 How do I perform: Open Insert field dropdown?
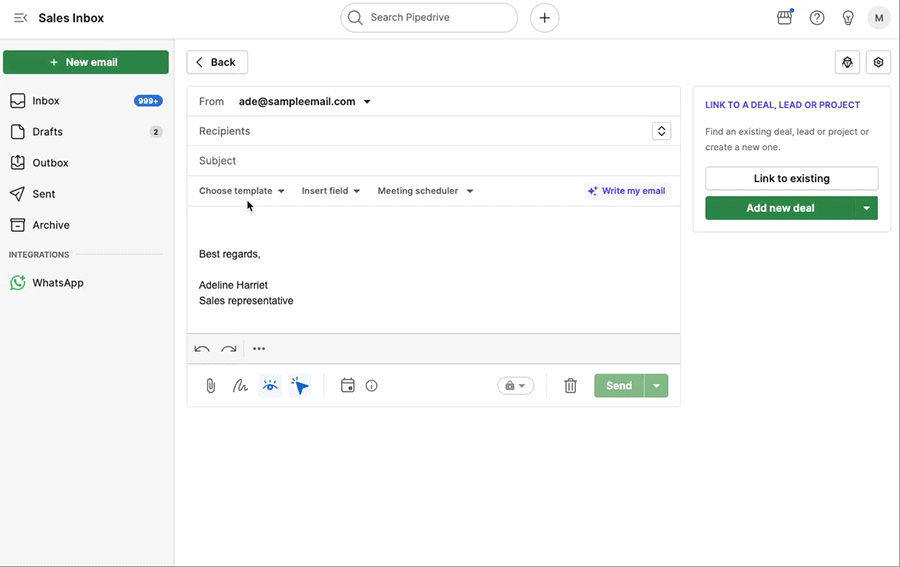[x=331, y=191]
